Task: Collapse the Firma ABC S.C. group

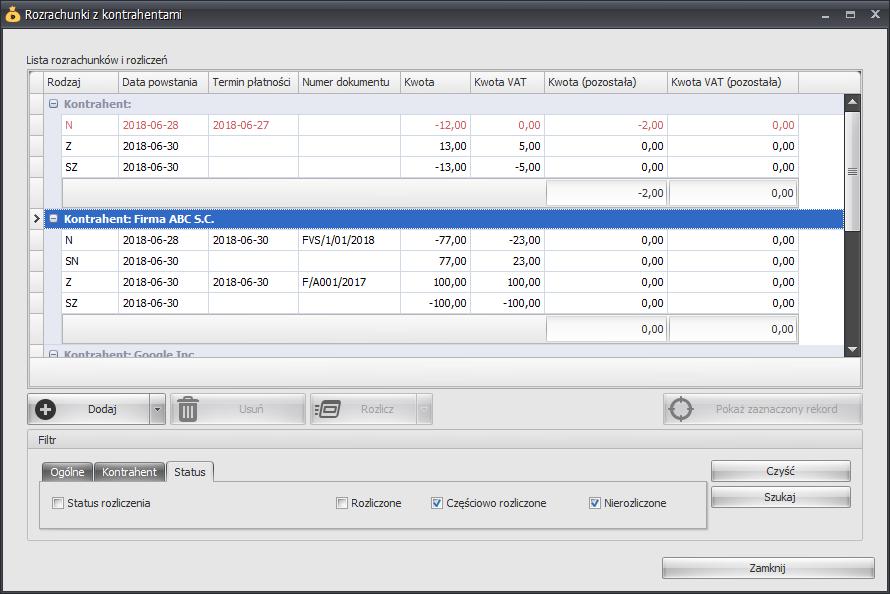Action: (x=53, y=218)
